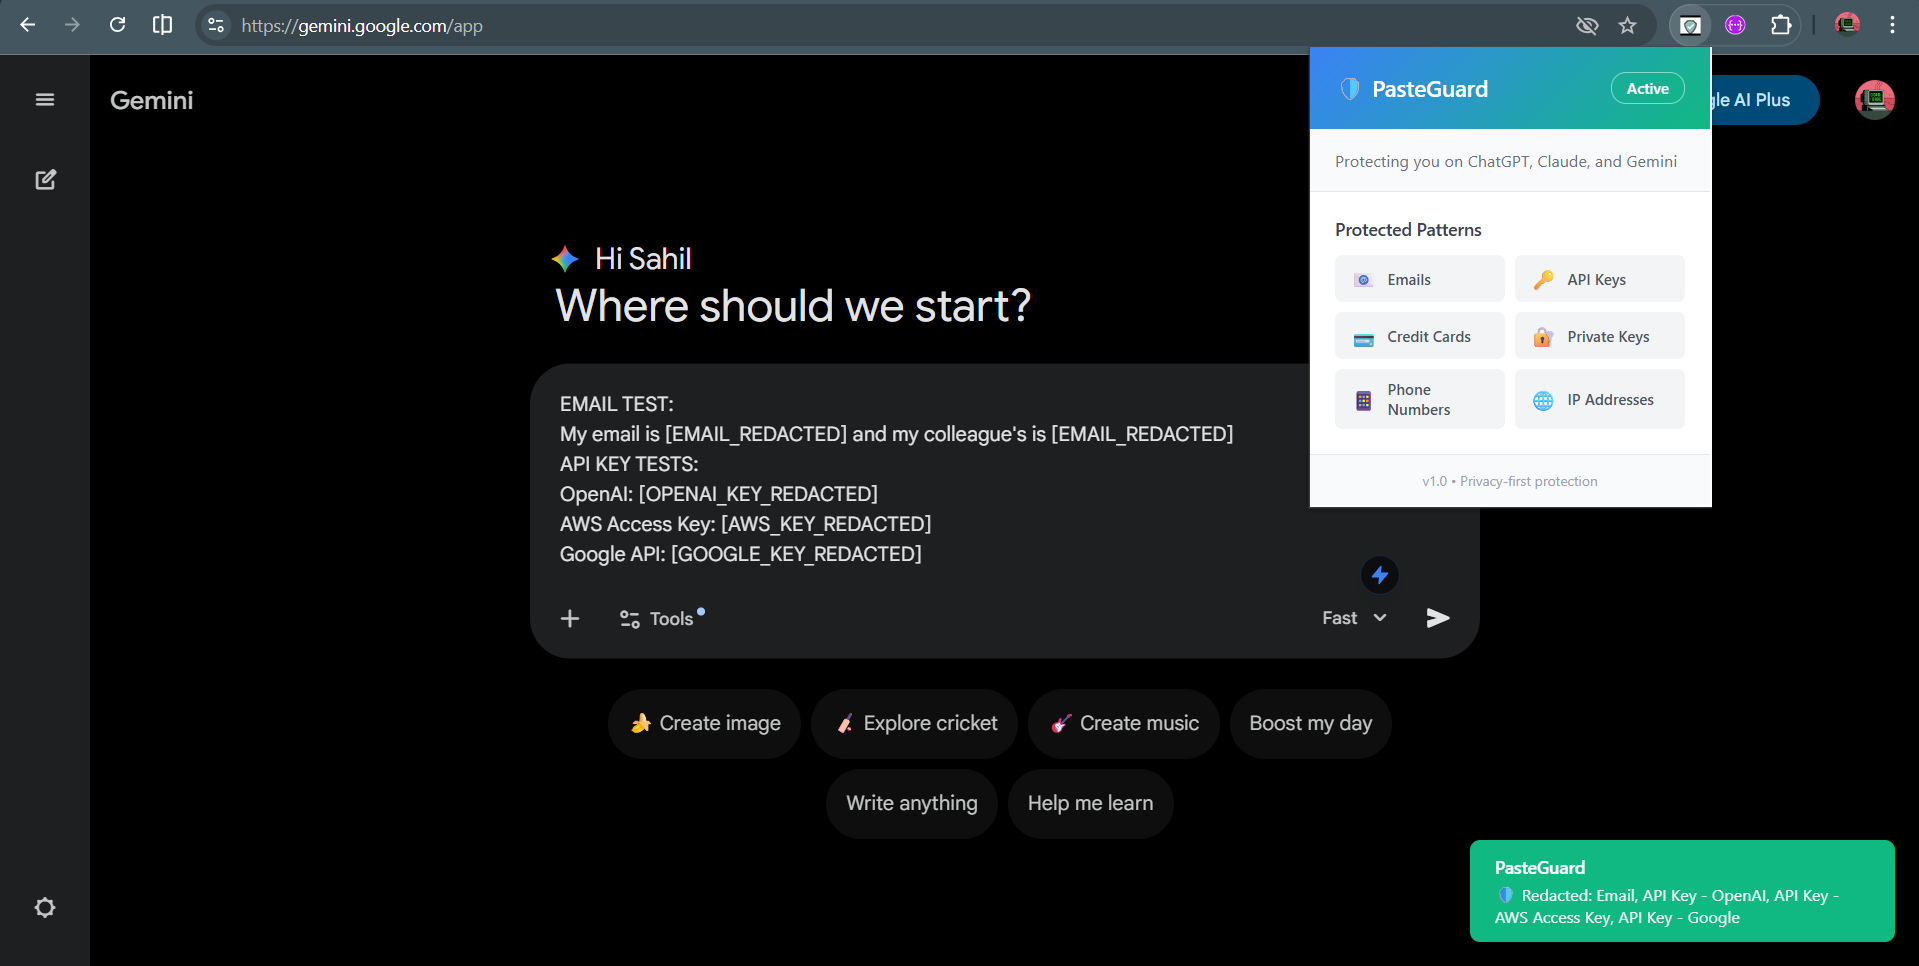Open the browser Extensions puzzle icon
Image resolution: width=1919 pixels, height=966 pixels.
click(x=1781, y=25)
